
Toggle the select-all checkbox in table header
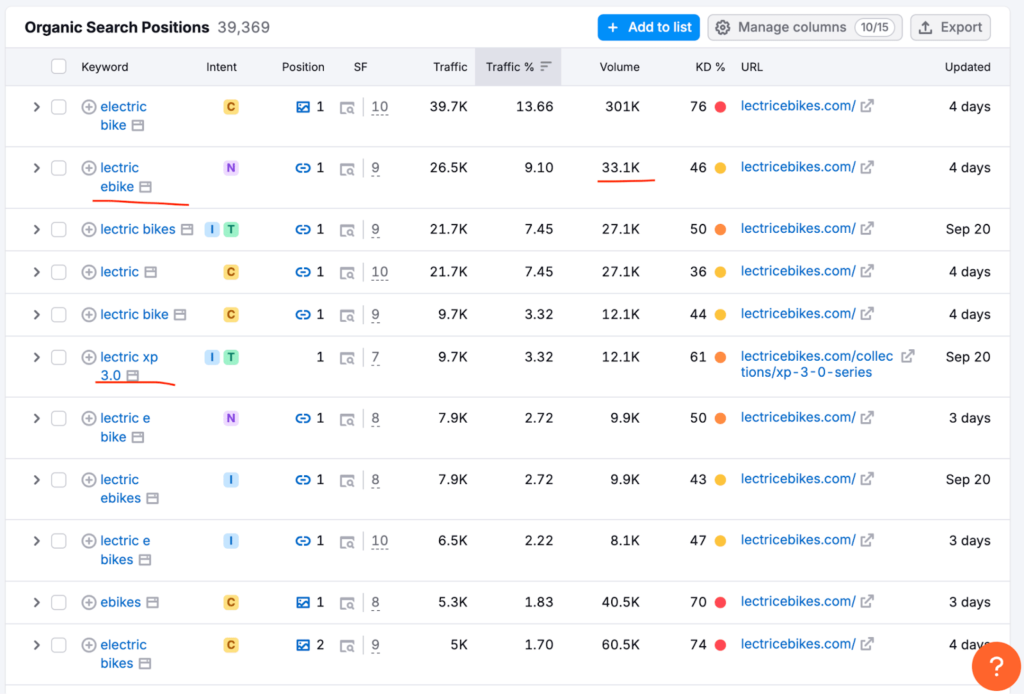click(x=59, y=67)
